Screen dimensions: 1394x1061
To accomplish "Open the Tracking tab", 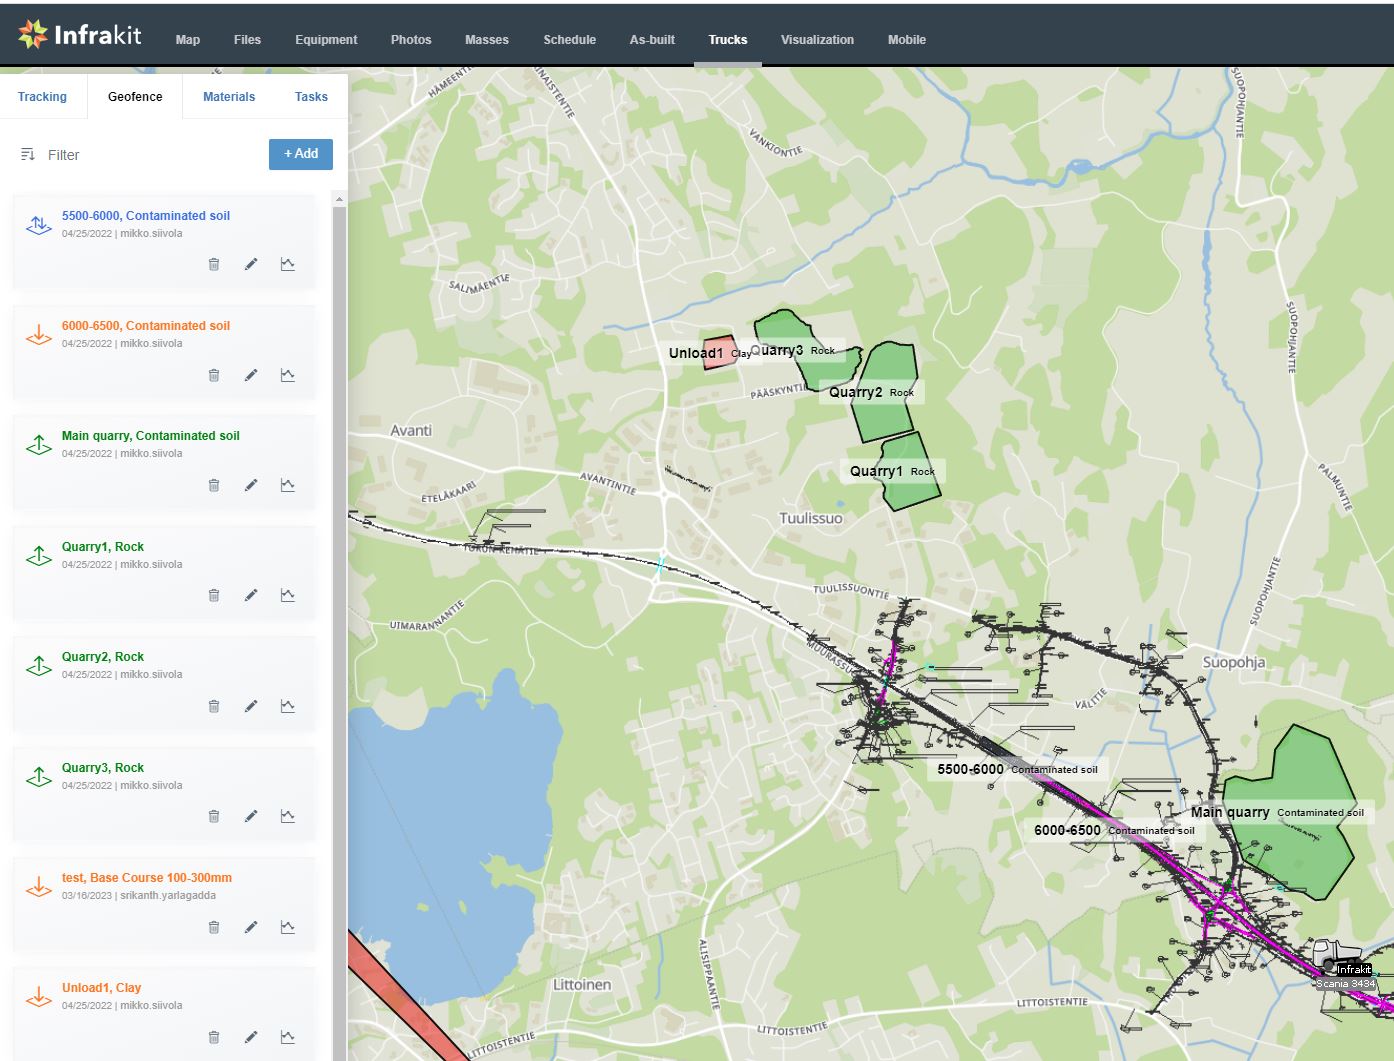I will [x=42, y=97].
